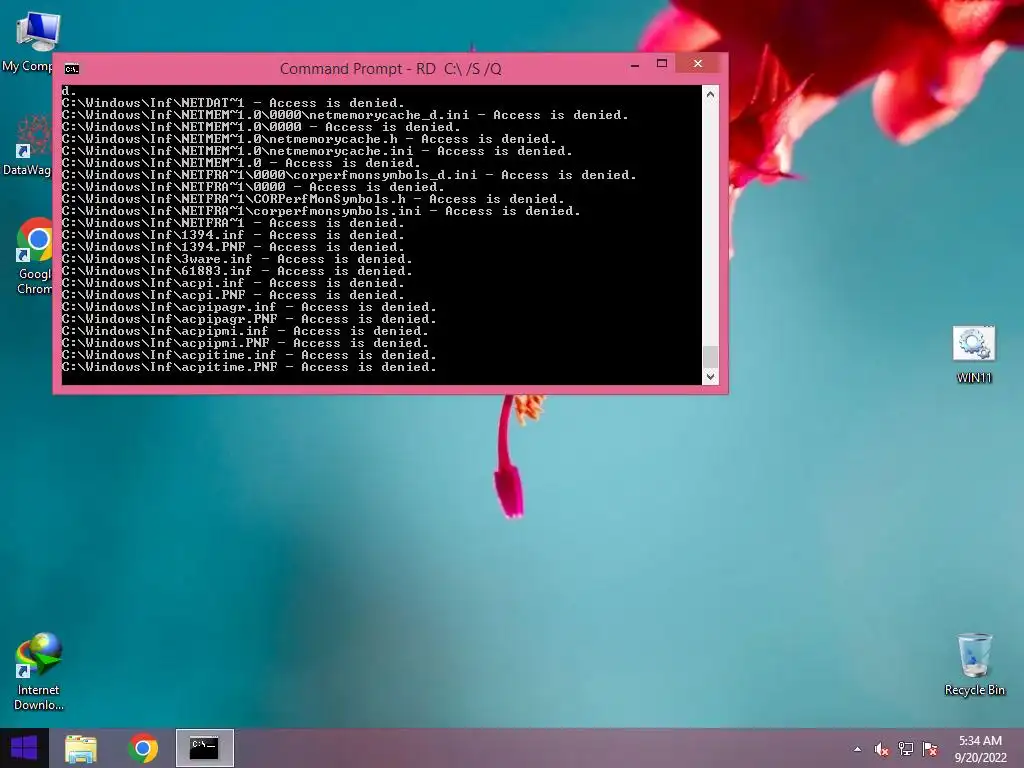Screen dimensions: 1024x768
Task: Open the clock showing 5:34 AM
Action: pos(980,749)
